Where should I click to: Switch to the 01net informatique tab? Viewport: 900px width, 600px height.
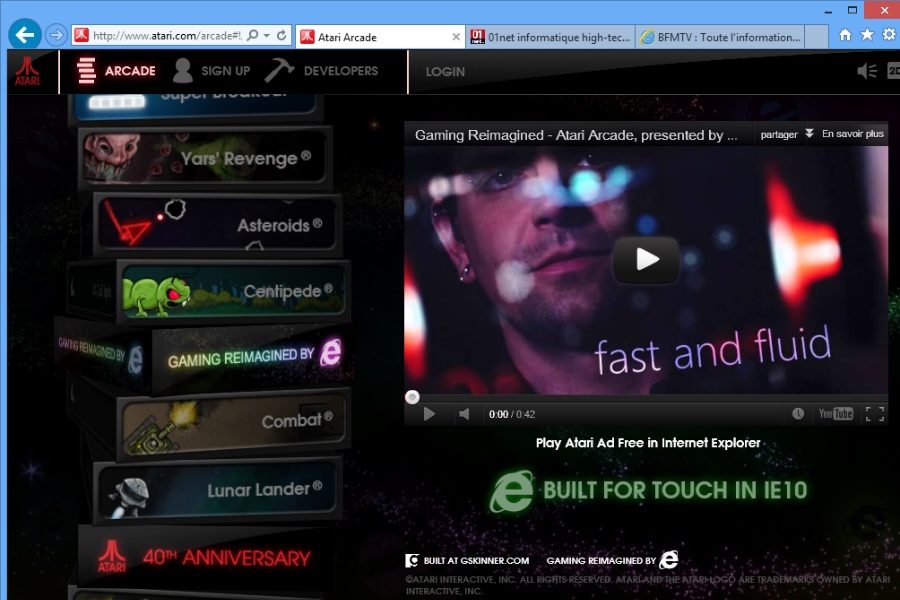click(550, 37)
